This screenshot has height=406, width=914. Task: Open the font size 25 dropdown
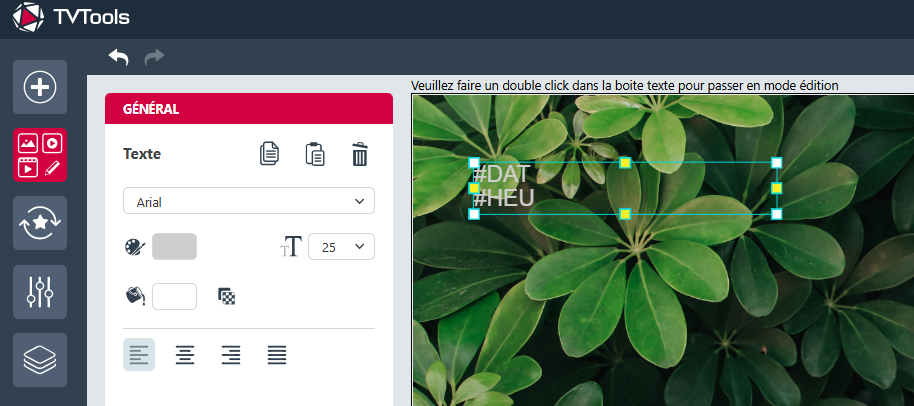pyautogui.click(x=341, y=246)
